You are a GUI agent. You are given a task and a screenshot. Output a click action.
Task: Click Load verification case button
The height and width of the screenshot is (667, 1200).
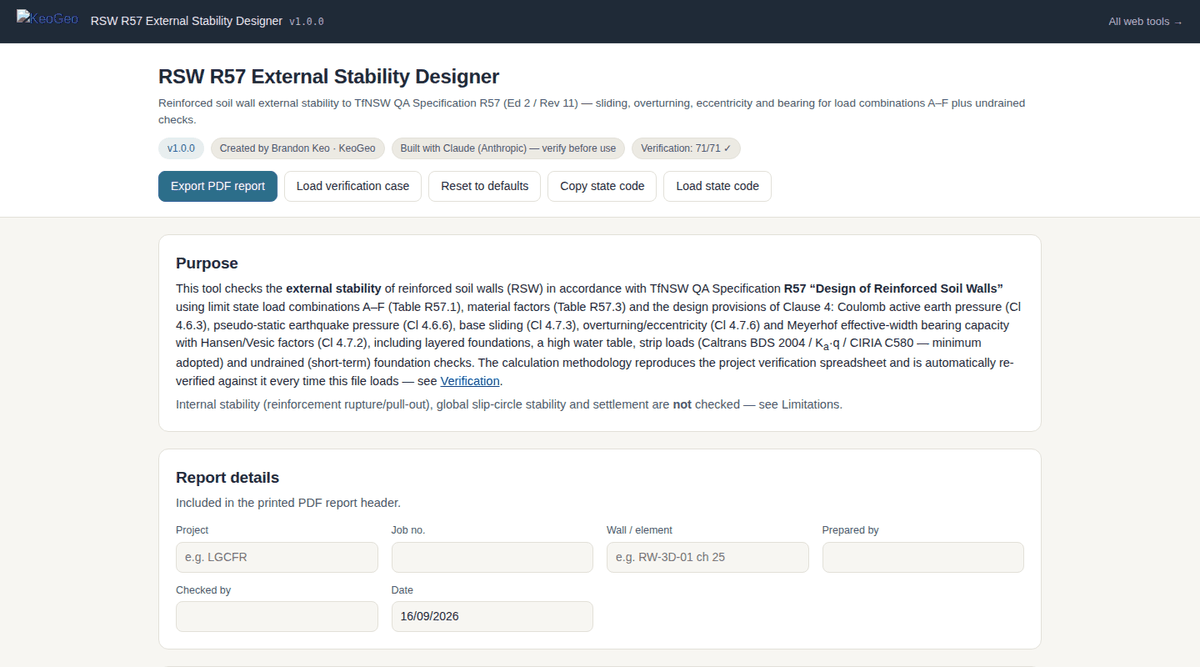point(353,186)
